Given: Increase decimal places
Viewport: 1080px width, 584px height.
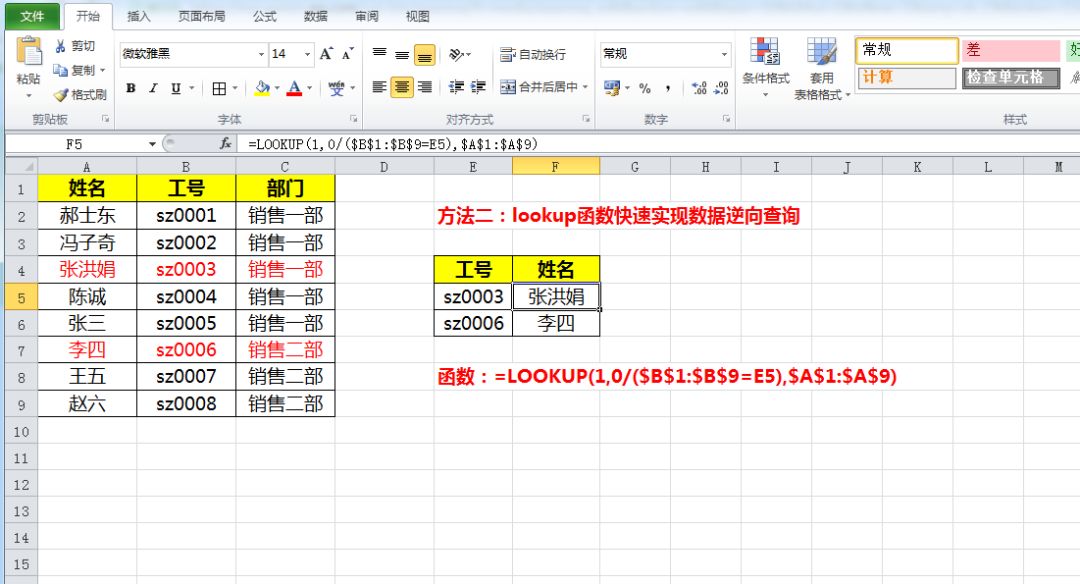Looking at the screenshot, I should (698, 87).
